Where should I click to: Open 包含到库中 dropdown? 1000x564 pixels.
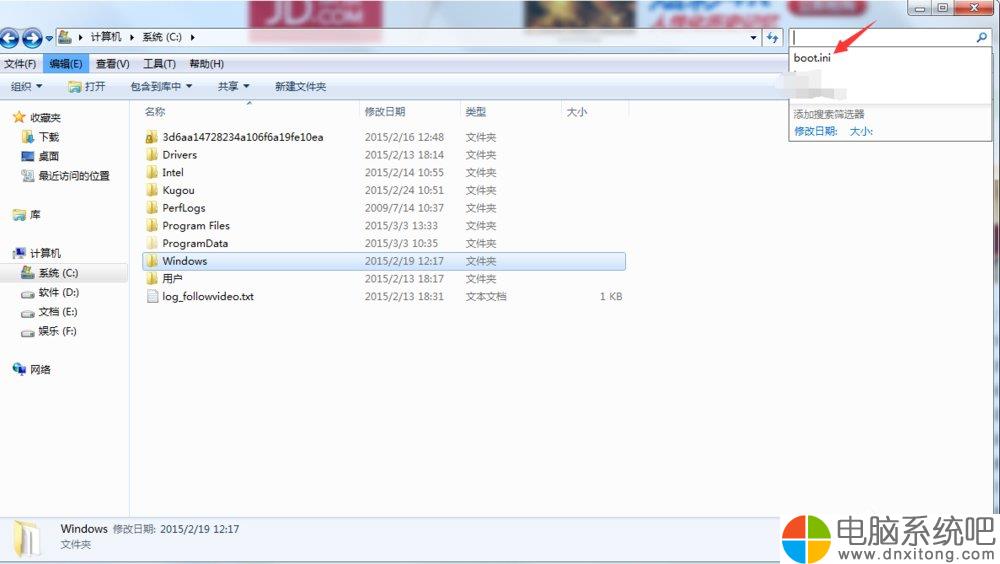(x=161, y=86)
